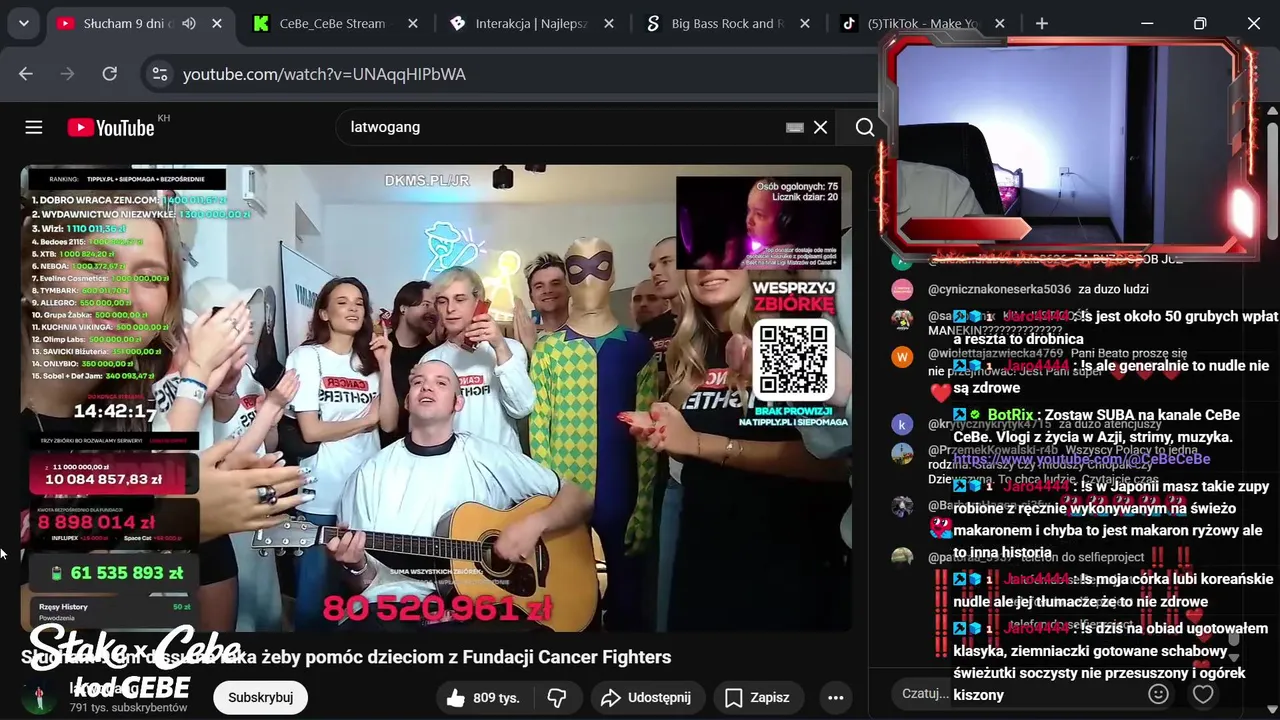Click the QR code WESPRZYJ ZBIÓRKĘ overlay
The image size is (1280, 720).
(792, 362)
